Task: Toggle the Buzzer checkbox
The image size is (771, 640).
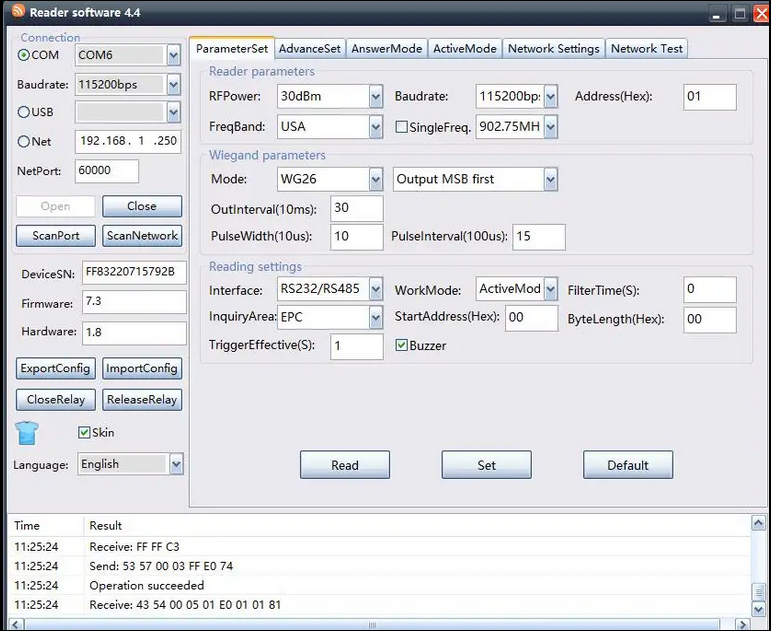Action: click(x=402, y=346)
